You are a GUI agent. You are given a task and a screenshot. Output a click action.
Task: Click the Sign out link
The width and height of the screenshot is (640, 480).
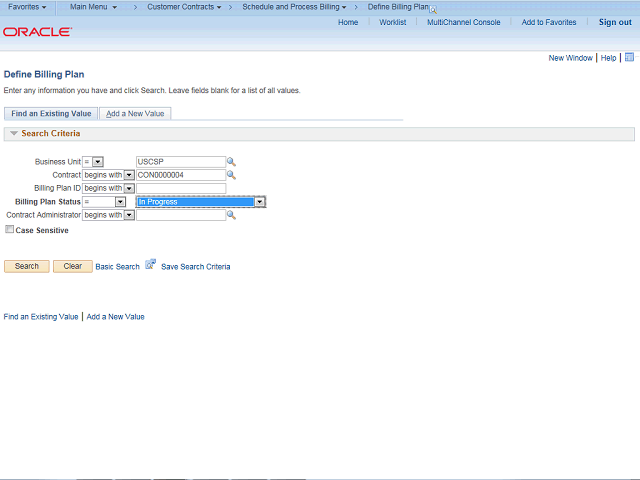point(615,22)
